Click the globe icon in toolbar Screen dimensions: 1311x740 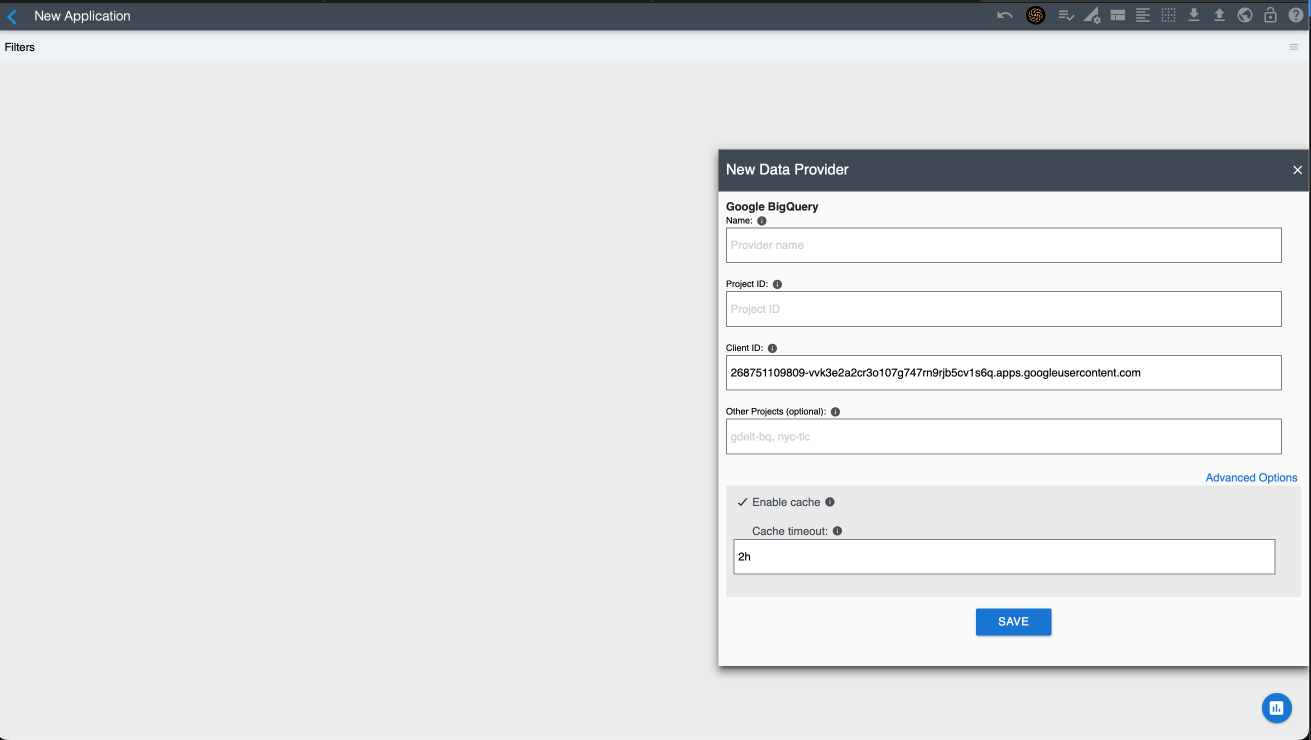click(x=1245, y=15)
